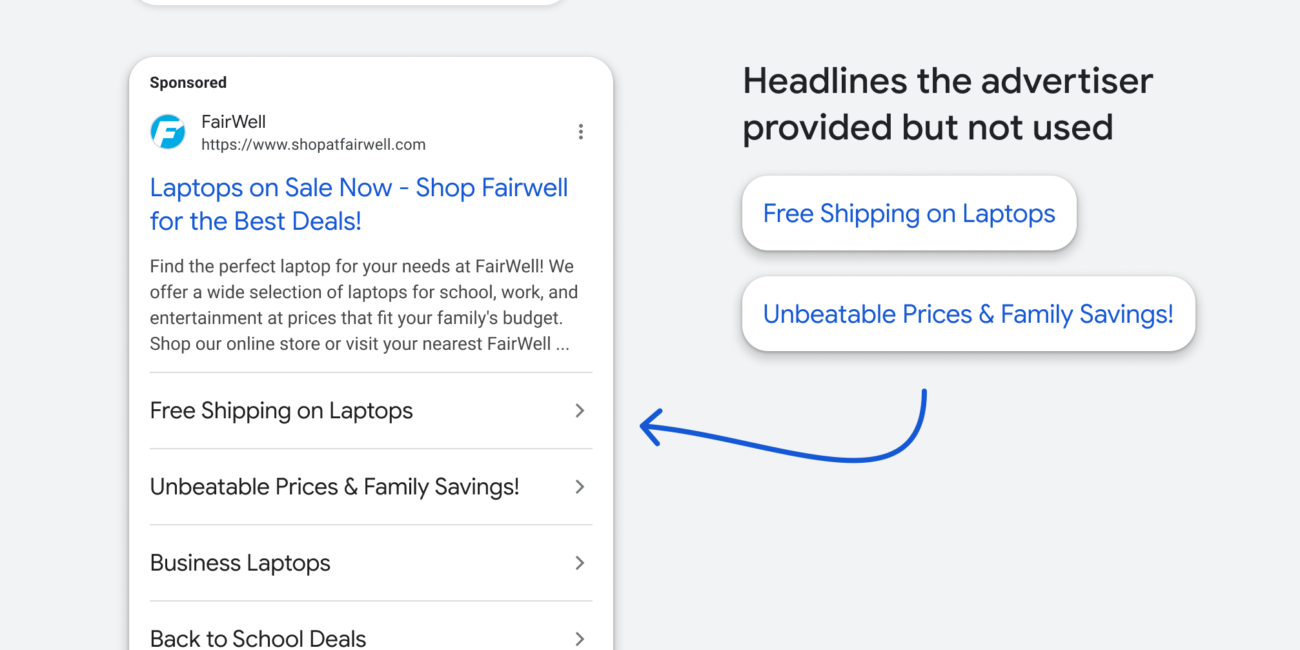Image resolution: width=1300 pixels, height=650 pixels.
Task: Click chevron beside Free Shipping on Laptops sitelink
Action: click(579, 411)
